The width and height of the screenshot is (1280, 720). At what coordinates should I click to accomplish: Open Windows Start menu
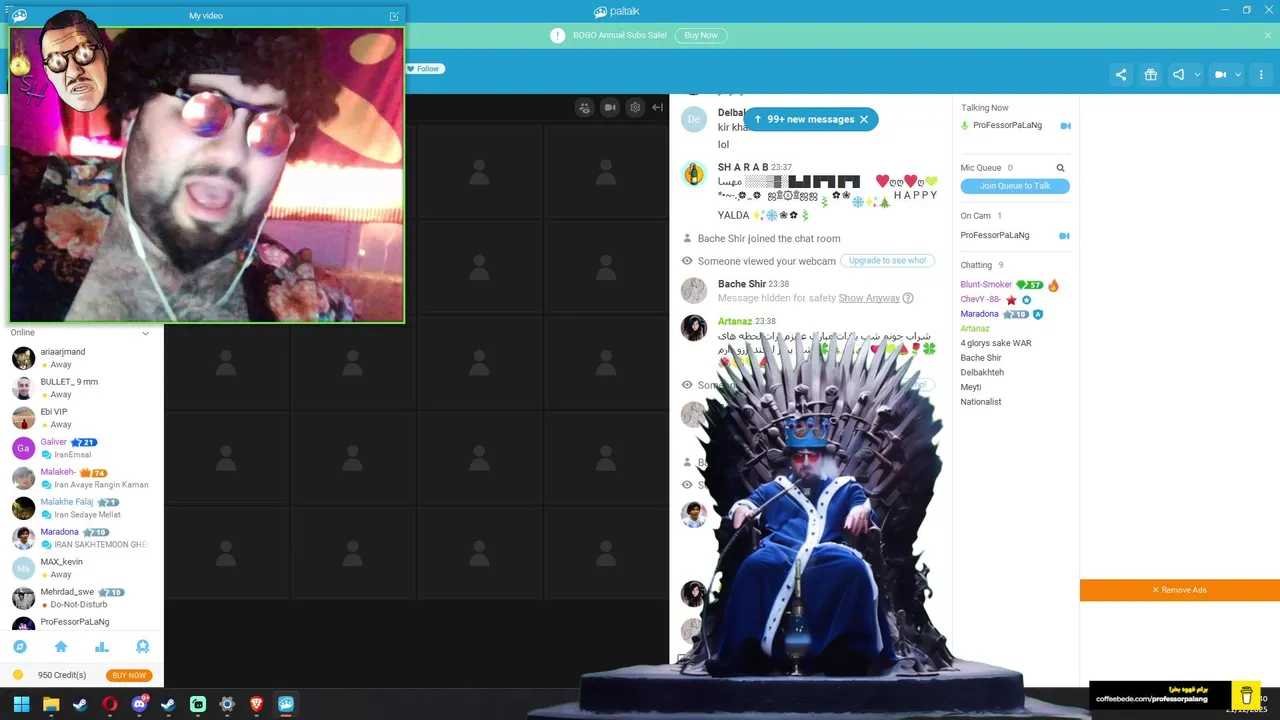[x=21, y=704]
